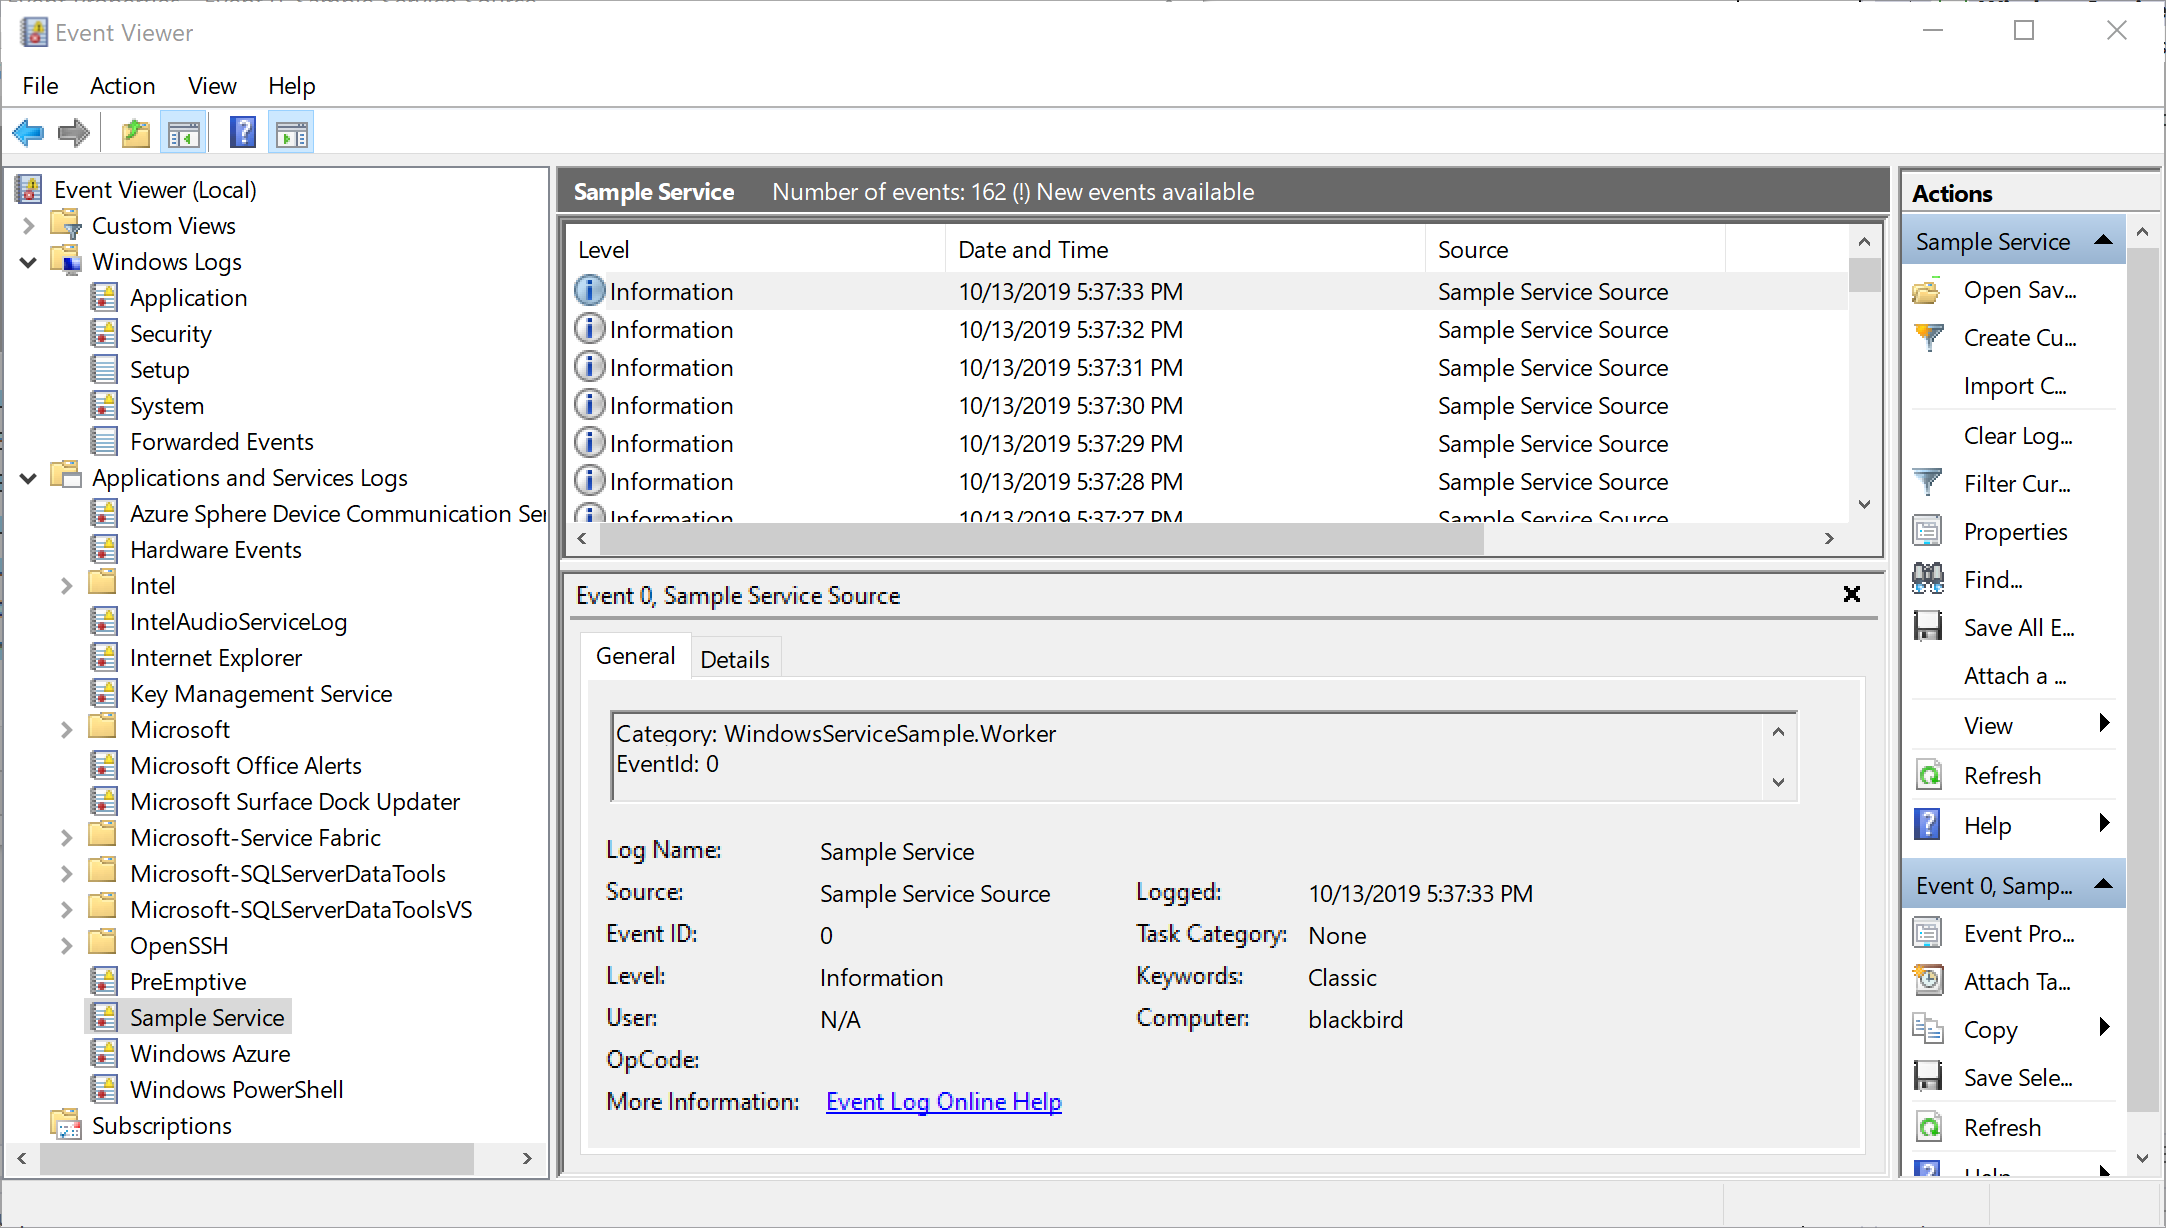Click the Up one level folder icon
Screen dimensions: 2166x1228
[x=135, y=132]
